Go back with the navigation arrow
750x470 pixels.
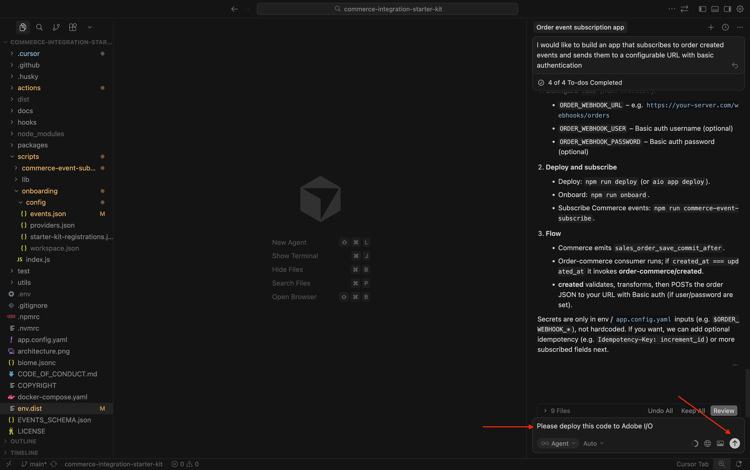point(234,9)
